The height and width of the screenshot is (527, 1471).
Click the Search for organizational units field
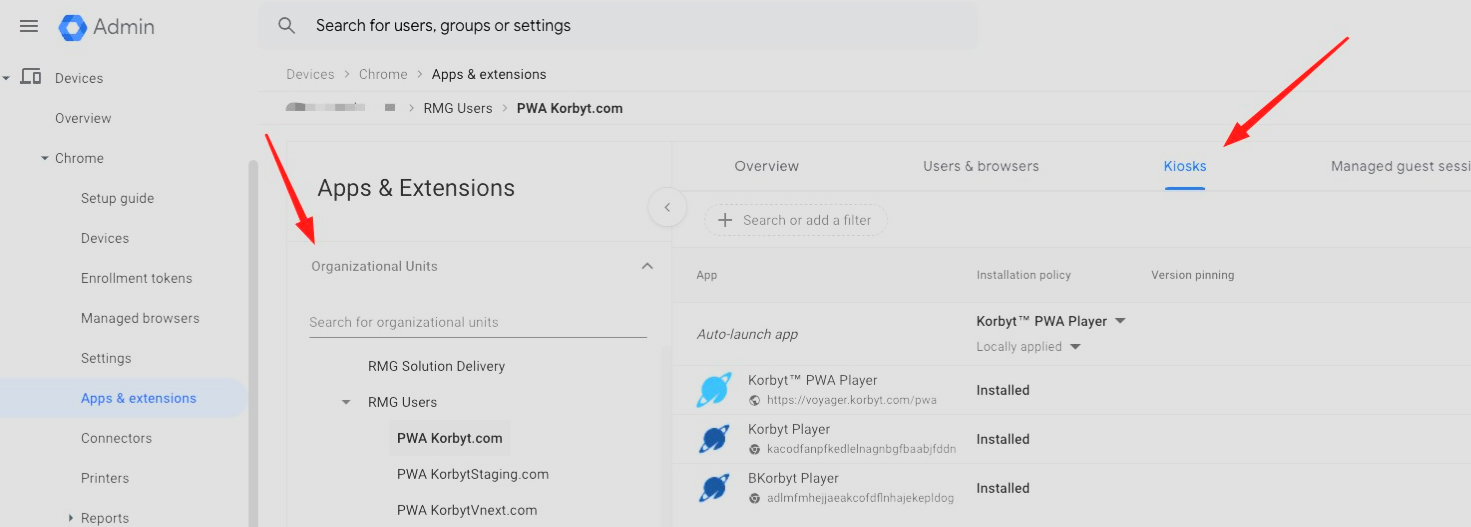click(x=478, y=322)
